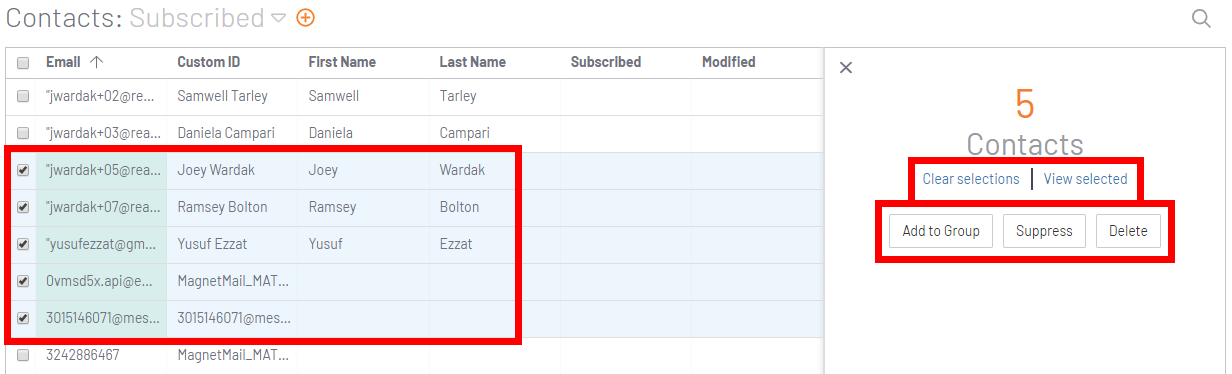
Task: Toggle the select-all header checkbox
Action: pyautogui.click(x=23, y=62)
